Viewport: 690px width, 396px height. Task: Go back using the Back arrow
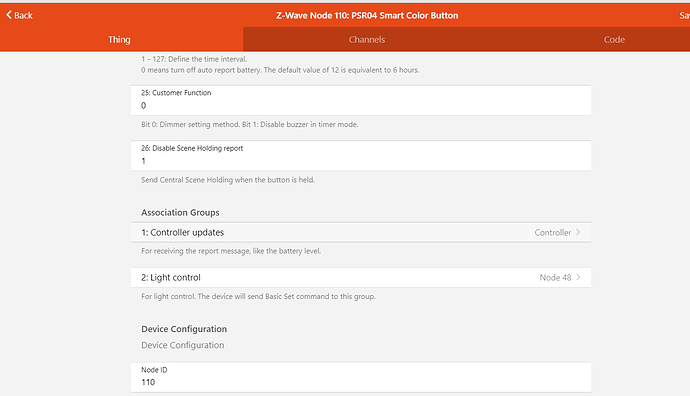pyautogui.click(x=19, y=15)
